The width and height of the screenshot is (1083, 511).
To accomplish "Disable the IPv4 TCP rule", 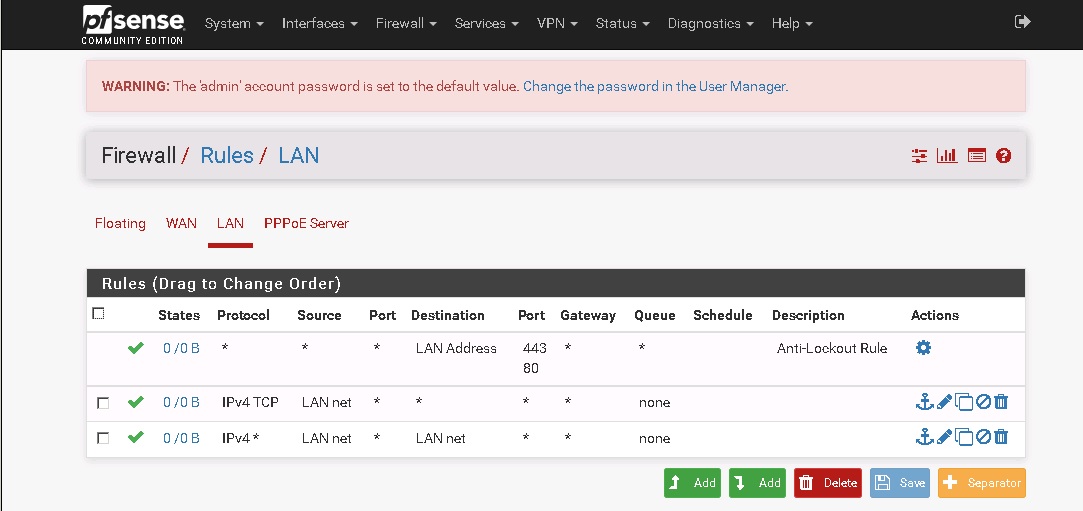I will tap(983, 403).
